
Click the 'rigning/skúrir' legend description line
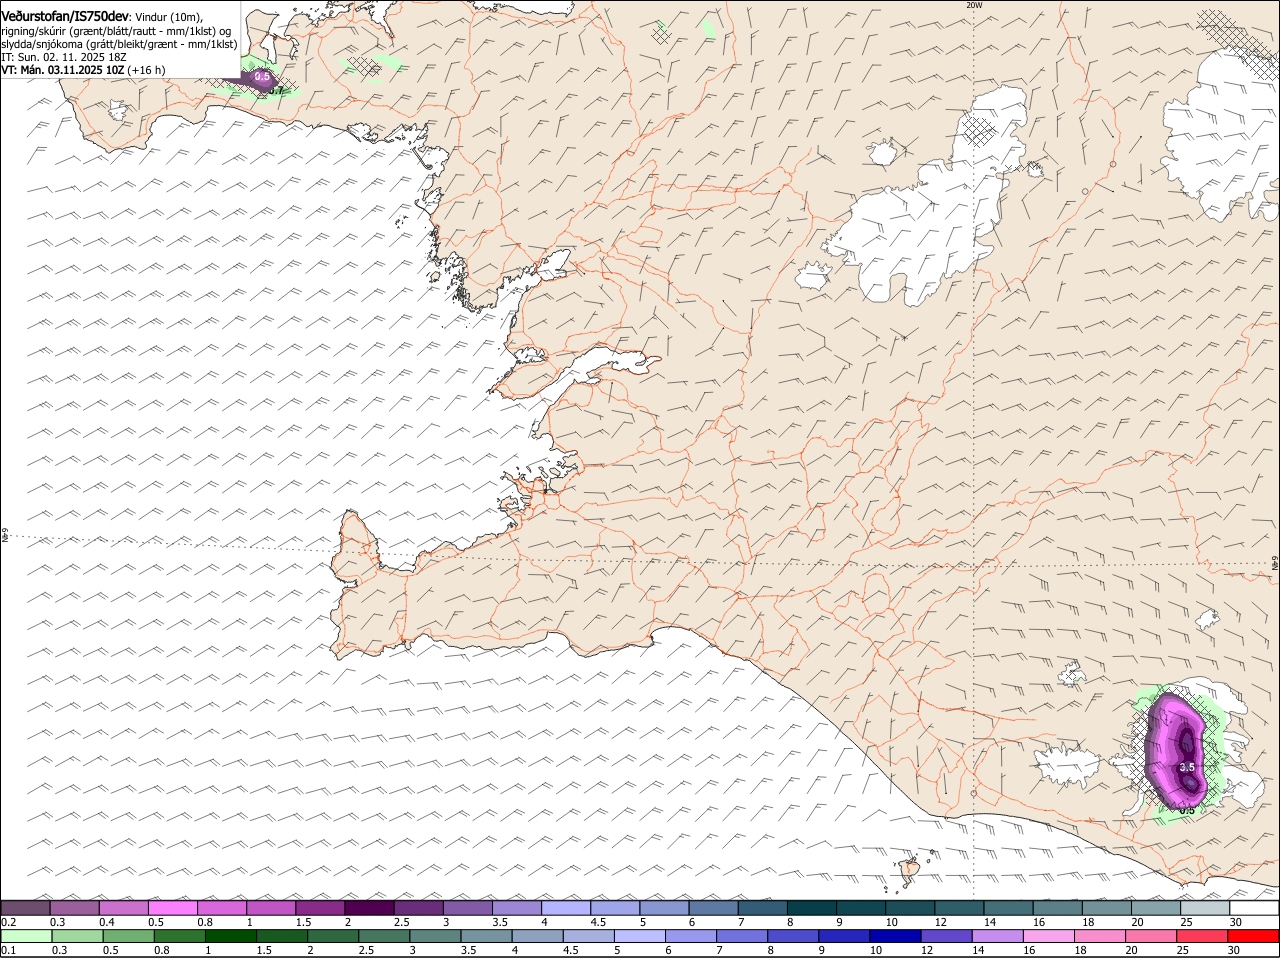(116, 31)
